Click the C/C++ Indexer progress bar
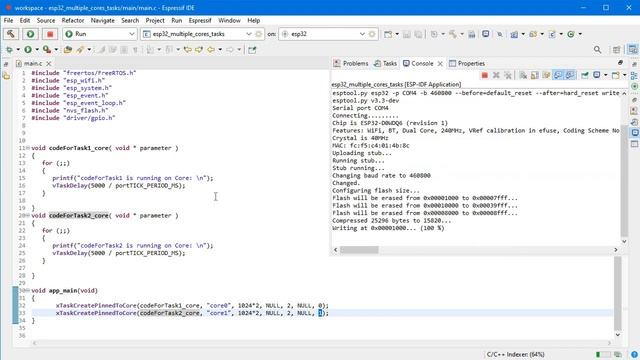This screenshot has width=640, height=360. [x=603, y=354]
